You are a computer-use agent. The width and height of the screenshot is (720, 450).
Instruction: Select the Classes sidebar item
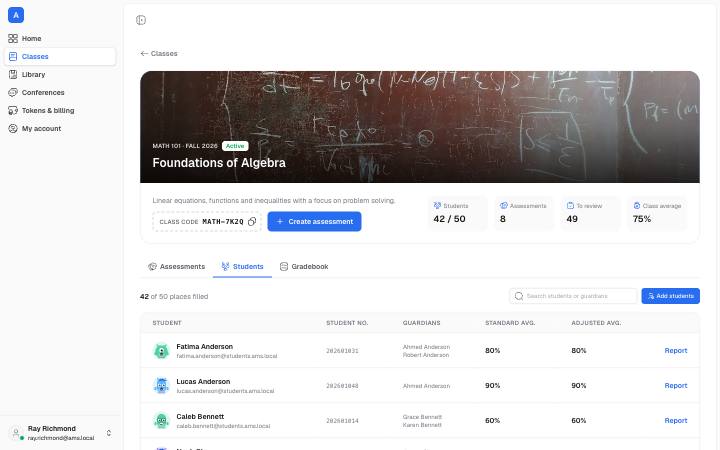coord(60,56)
